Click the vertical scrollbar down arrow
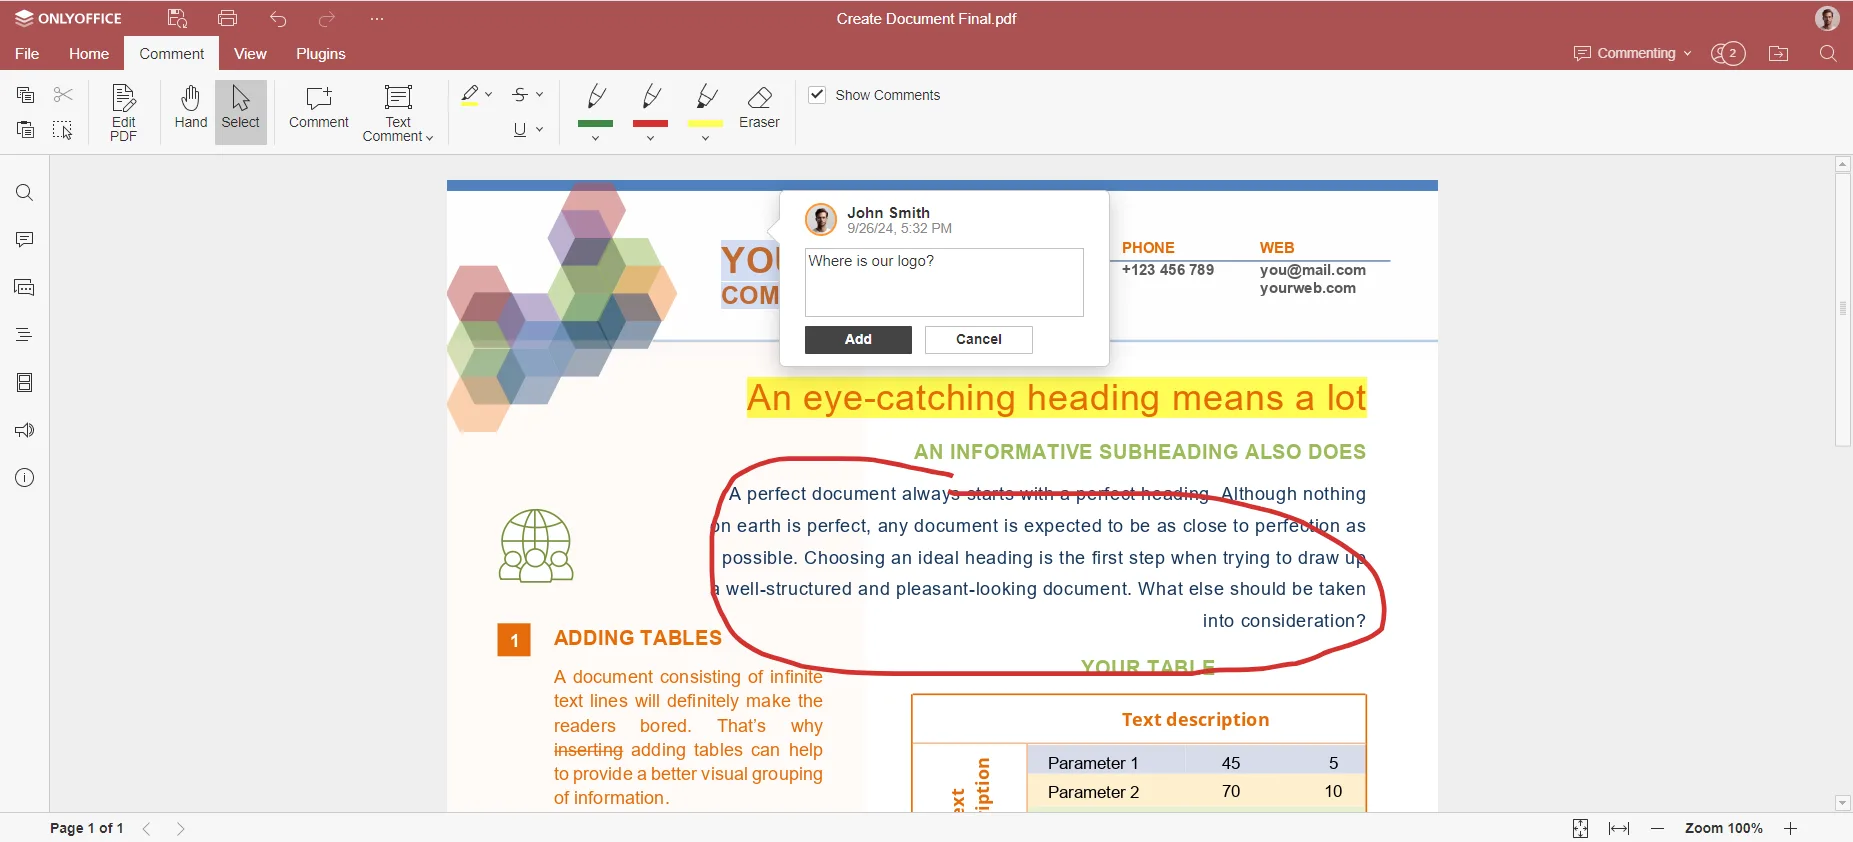The height and width of the screenshot is (842, 1853). (x=1843, y=803)
